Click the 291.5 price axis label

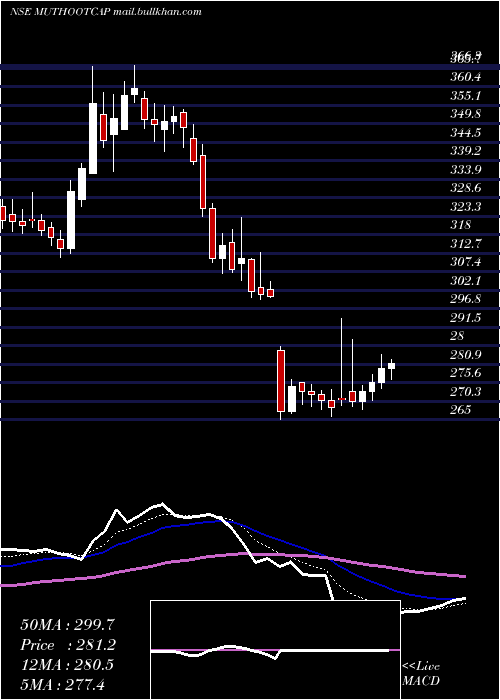(466, 317)
